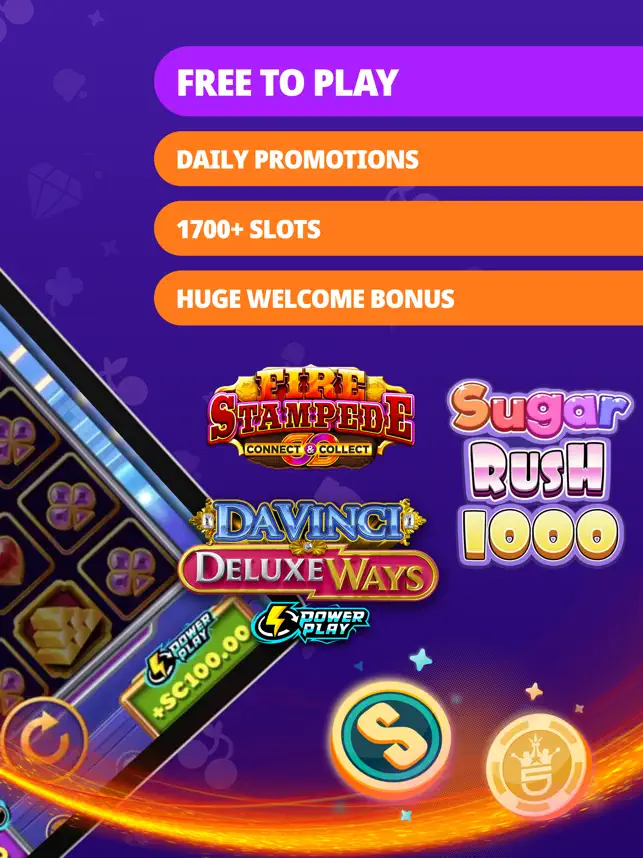Click the Fire Stampede game logo
This screenshot has width=643, height=858.
[x=310, y=417]
